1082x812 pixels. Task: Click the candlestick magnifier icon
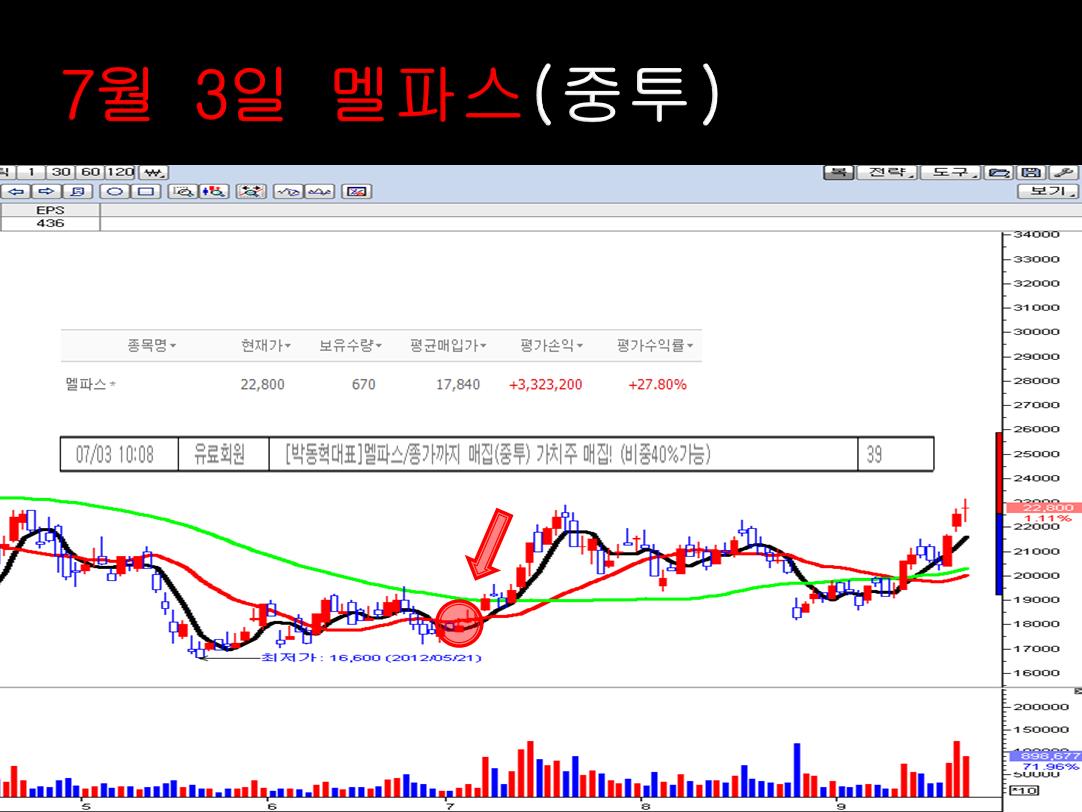[215, 191]
